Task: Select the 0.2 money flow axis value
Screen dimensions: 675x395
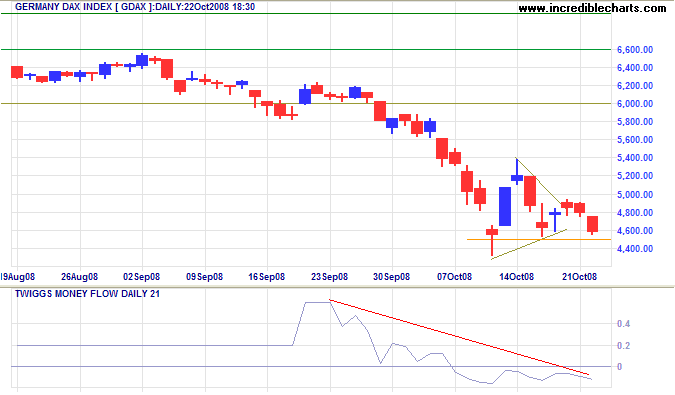Action: pos(623,346)
